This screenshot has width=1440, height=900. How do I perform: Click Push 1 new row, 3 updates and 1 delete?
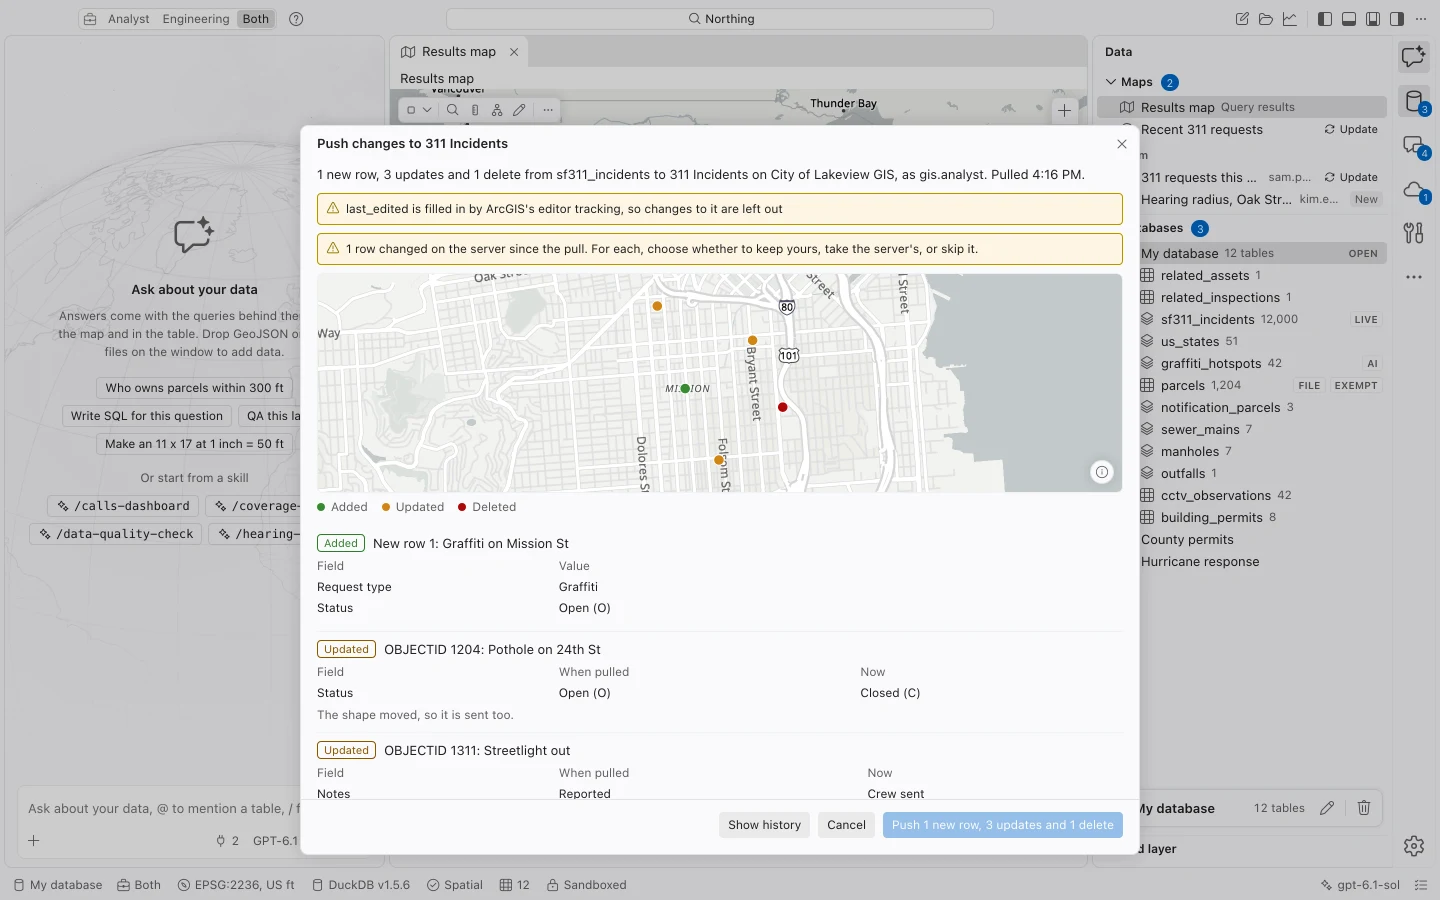(1003, 825)
